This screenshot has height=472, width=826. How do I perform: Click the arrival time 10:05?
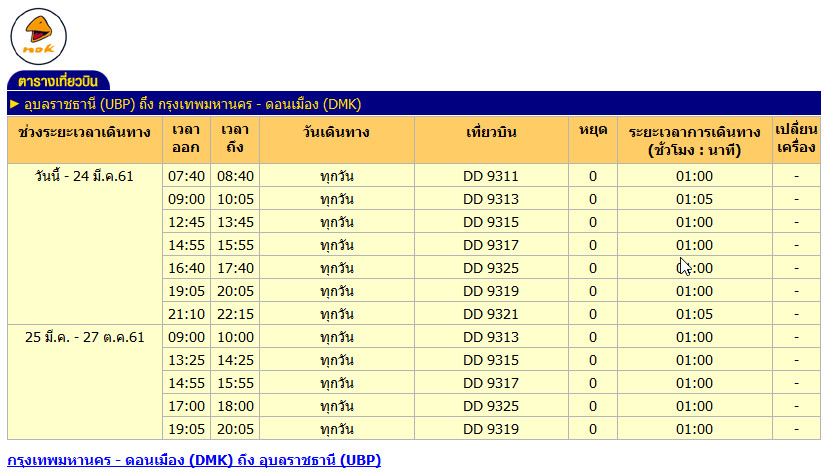click(x=235, y=199)
